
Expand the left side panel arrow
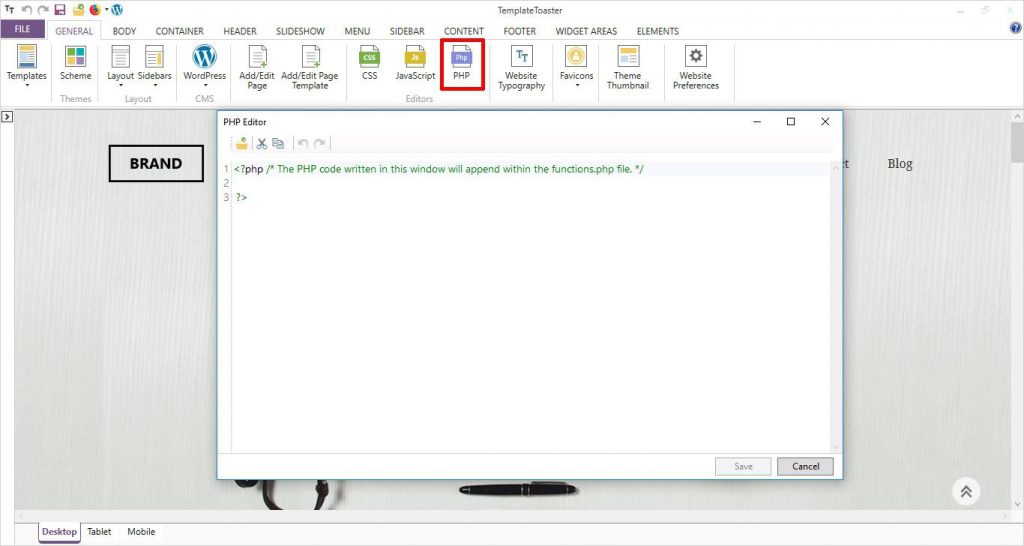click(7, 116)
